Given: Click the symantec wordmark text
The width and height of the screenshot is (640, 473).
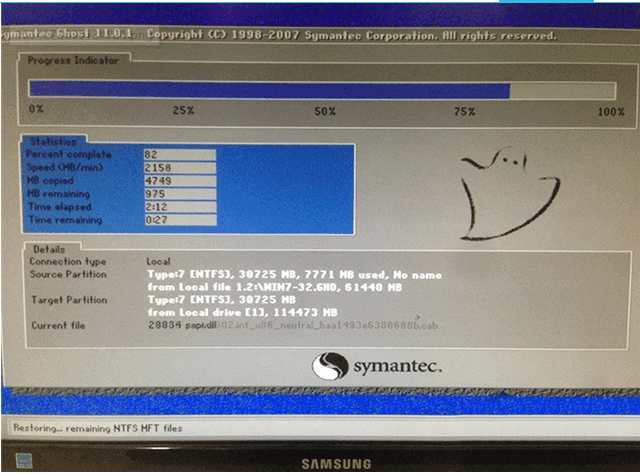Looking at the screenshot, I should point(398,366).
